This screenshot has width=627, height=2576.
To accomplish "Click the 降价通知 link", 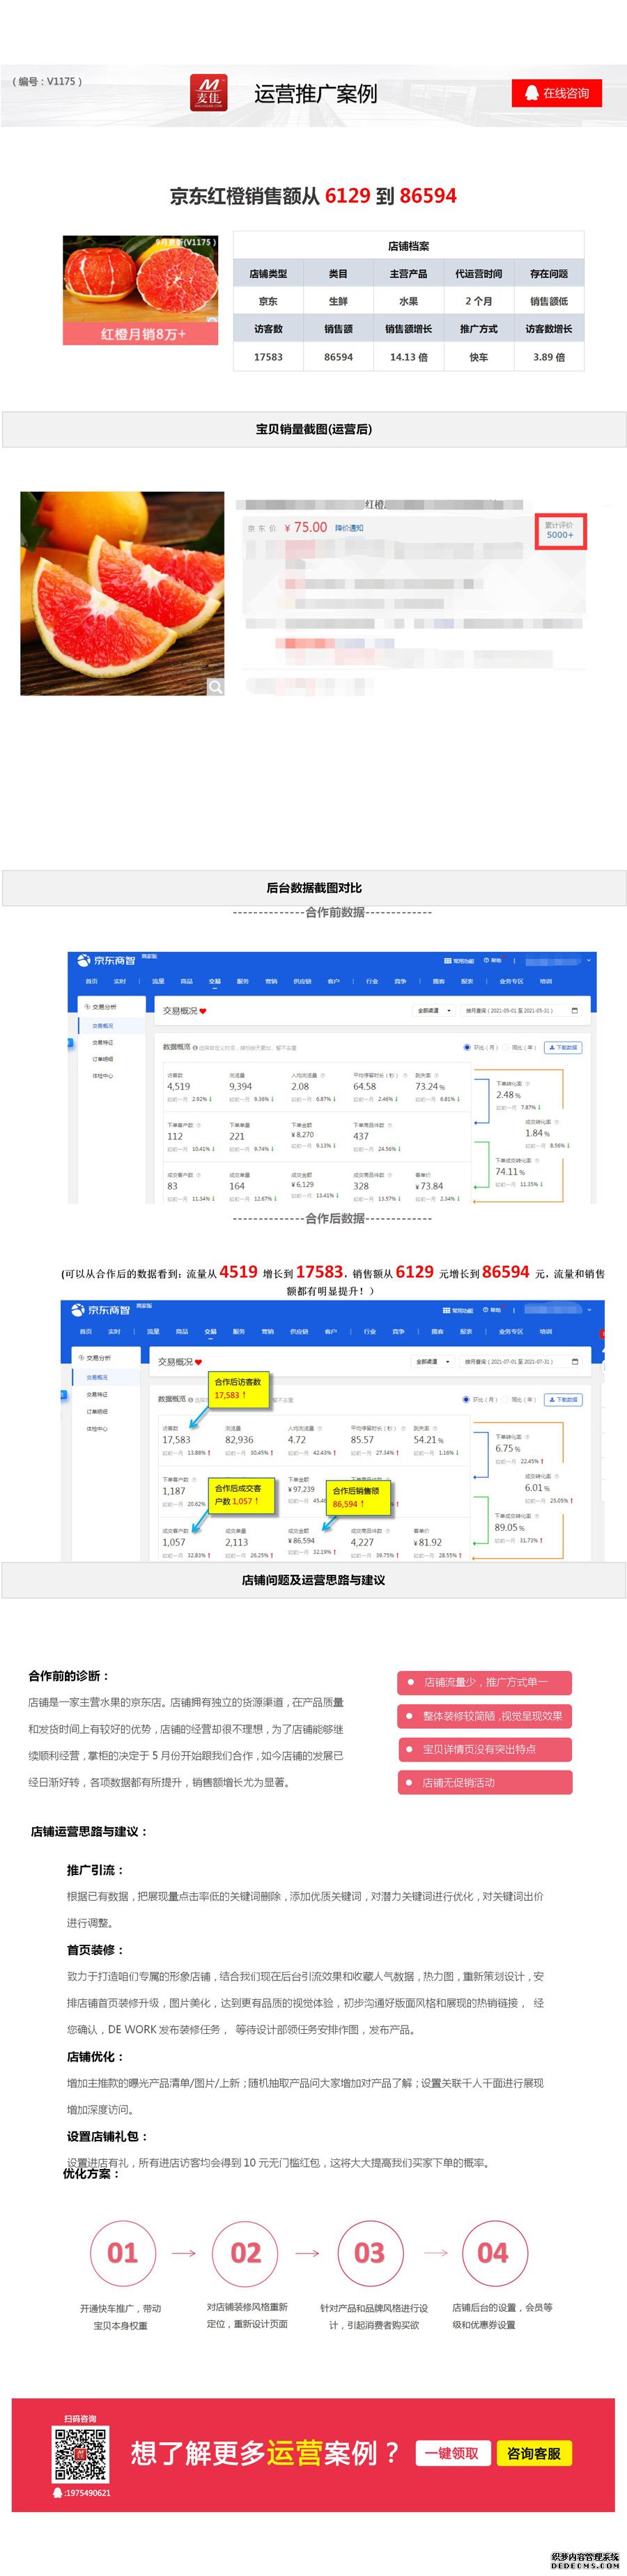I will coord(349,528).
